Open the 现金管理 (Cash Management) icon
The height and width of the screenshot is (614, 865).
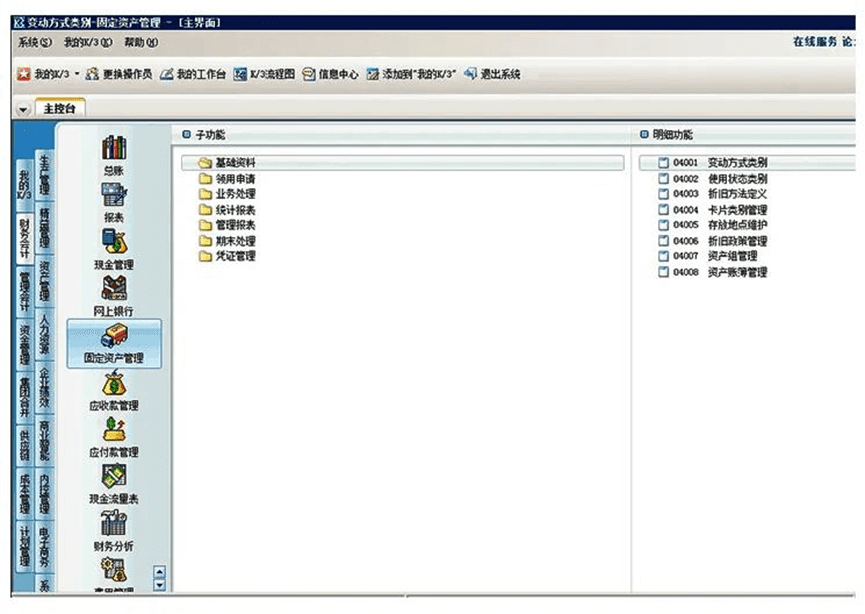click(113, 248)
